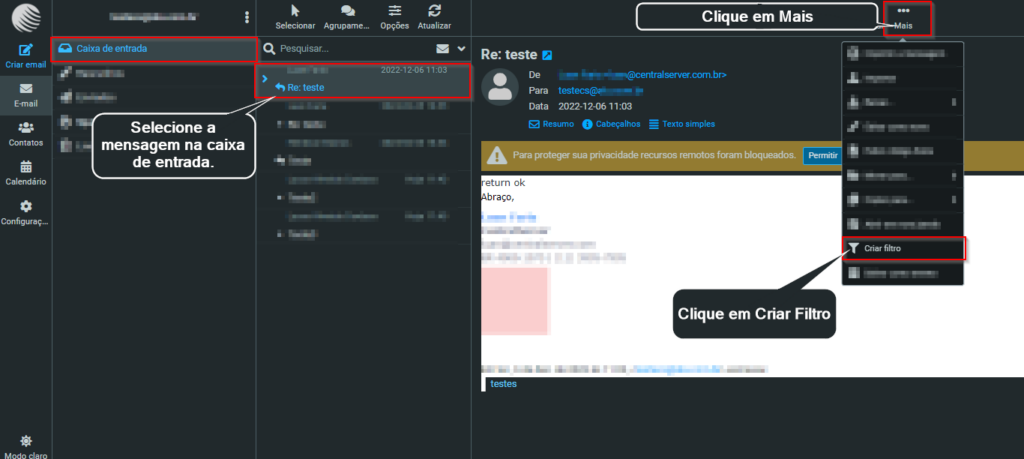Click the Agrupamento threads icon
Viewport: 1024px width, 459px height.
click(x=347, y=15)
